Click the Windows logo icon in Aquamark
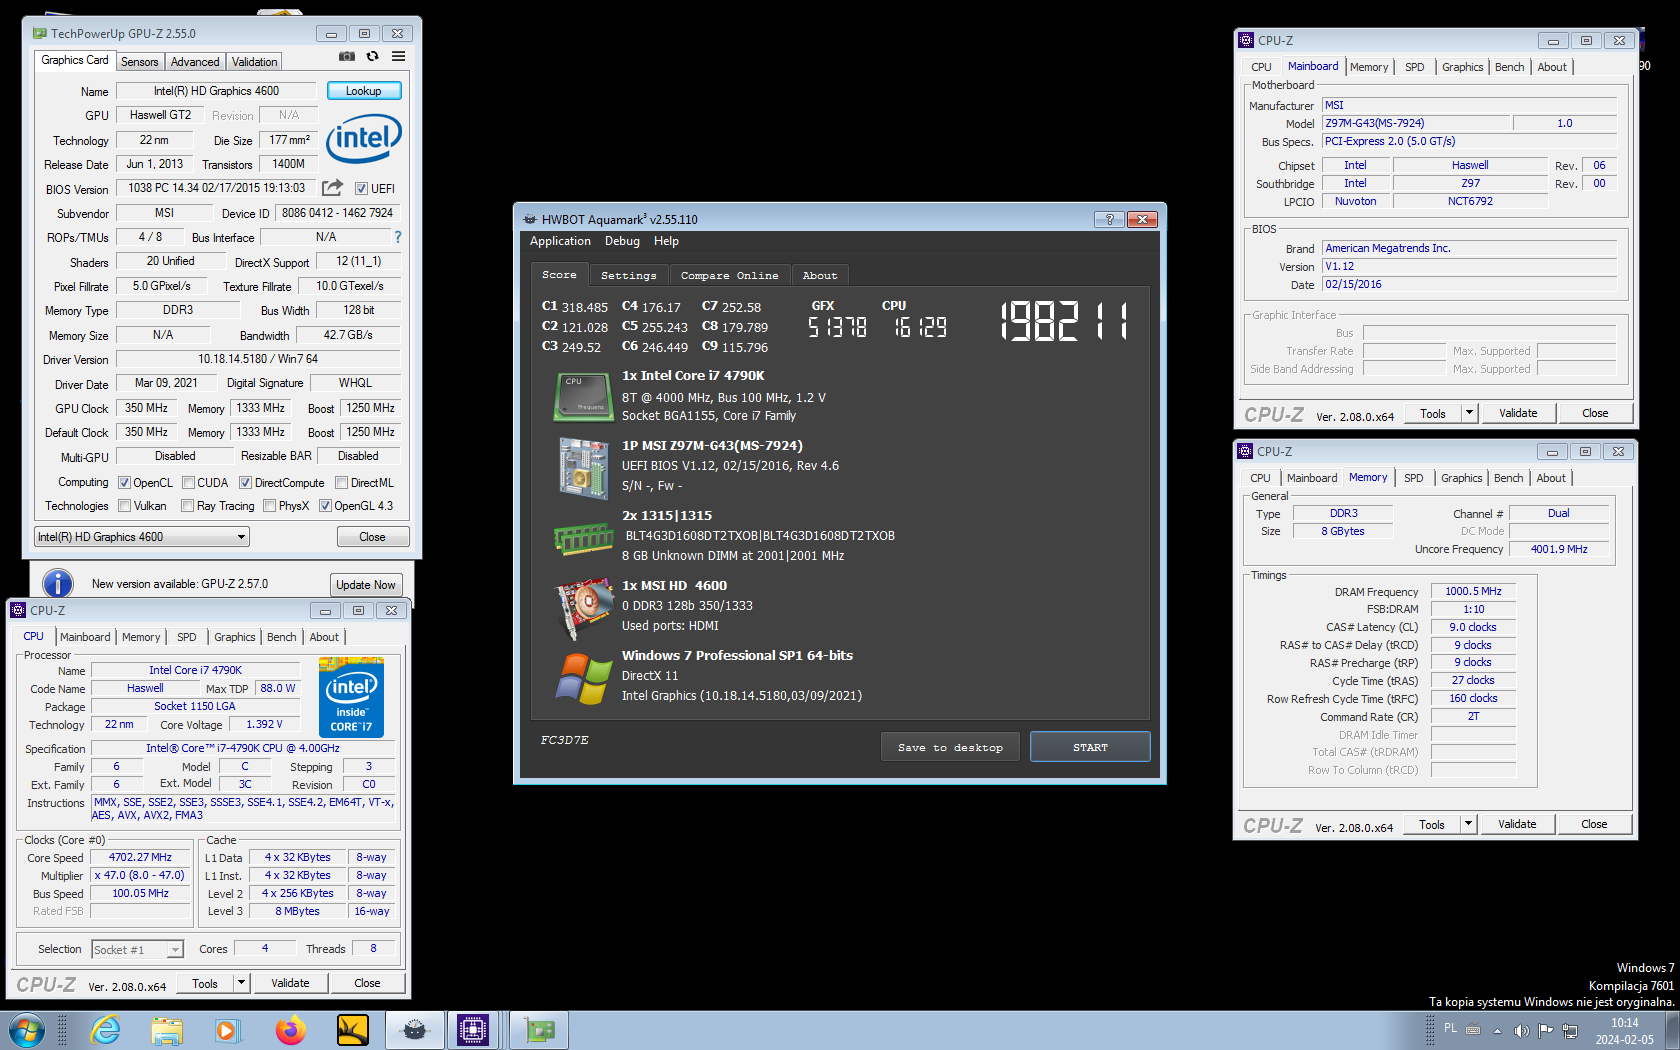Viewport: 1680px width, 1050px height. (x=583, y=678)
